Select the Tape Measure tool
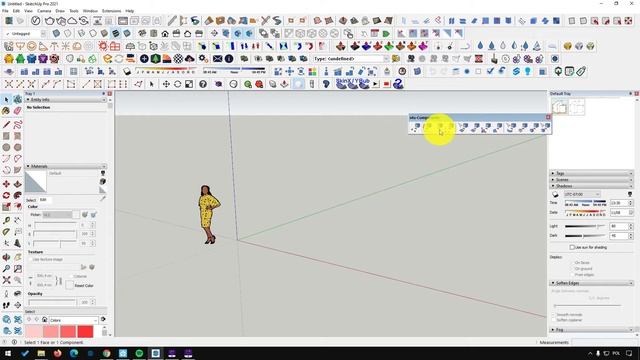Screen dimensions: 640x360 pyautogui.click(x=6, y=221)
